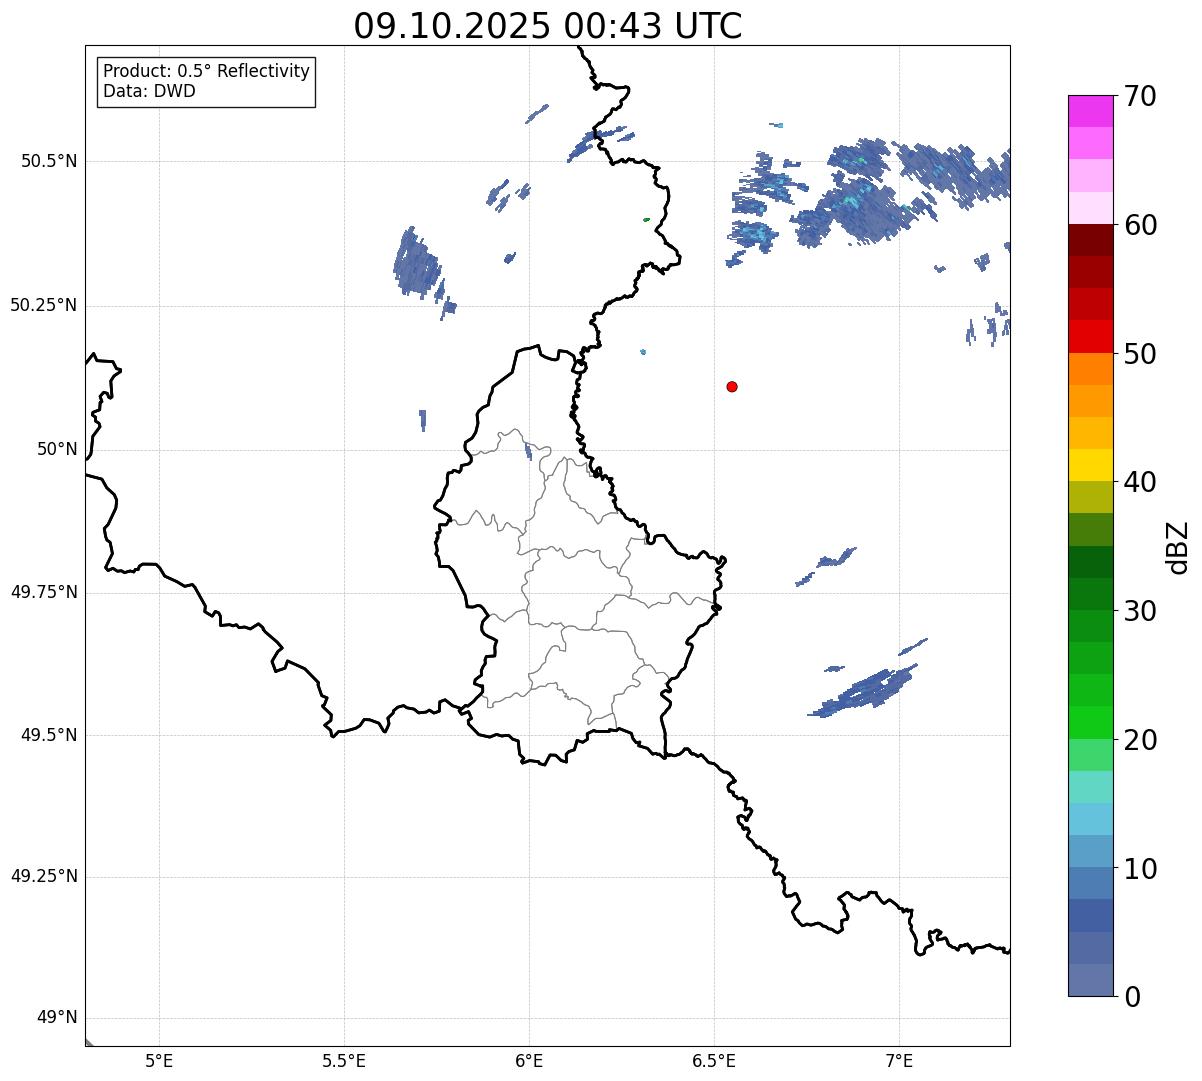Click the 'dBZ' colorbar axis label
Image resolution: width=1202 pixels, height=1081 pixels.
[1178, 546]
